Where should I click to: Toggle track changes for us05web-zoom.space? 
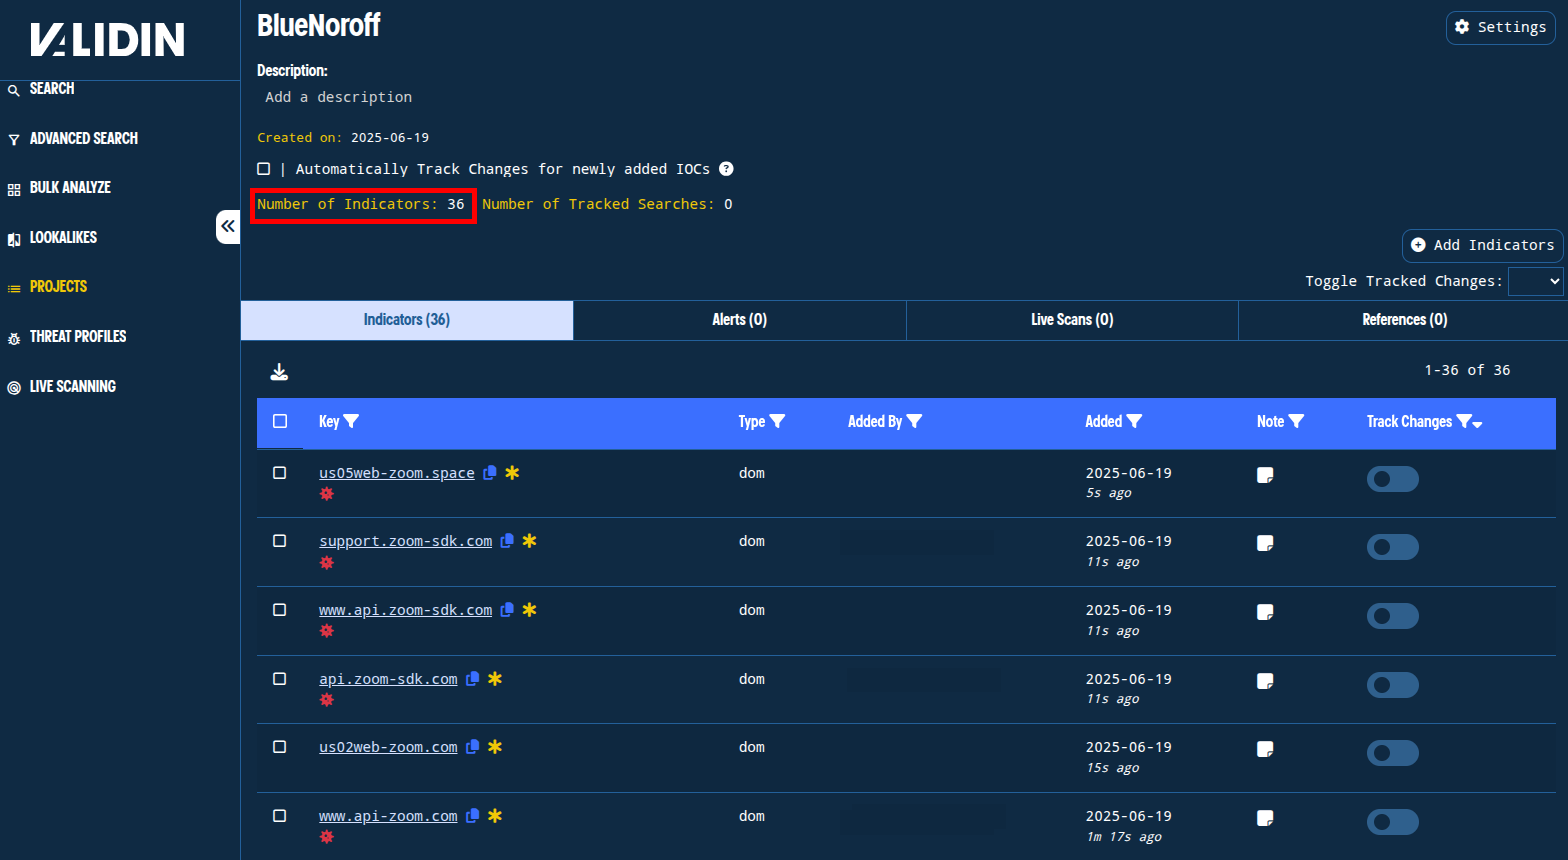[1392, 479]
